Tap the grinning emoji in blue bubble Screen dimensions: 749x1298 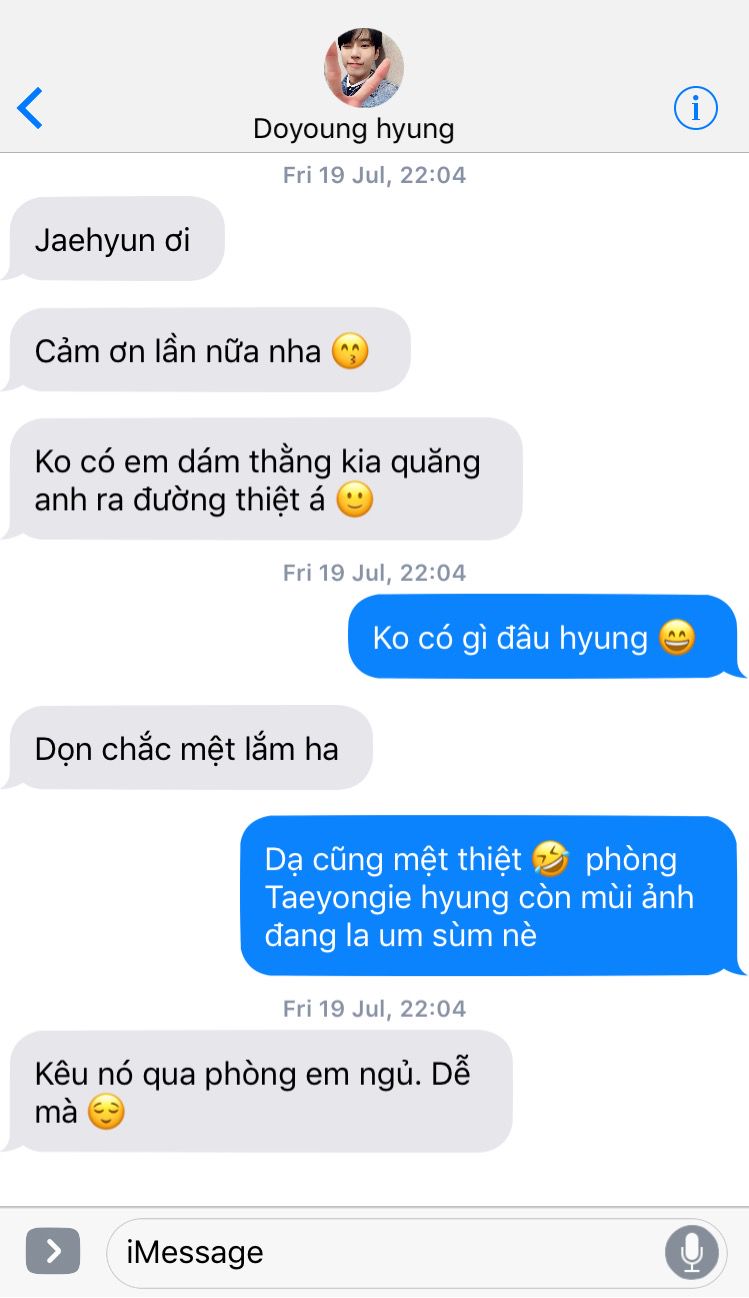677,637
